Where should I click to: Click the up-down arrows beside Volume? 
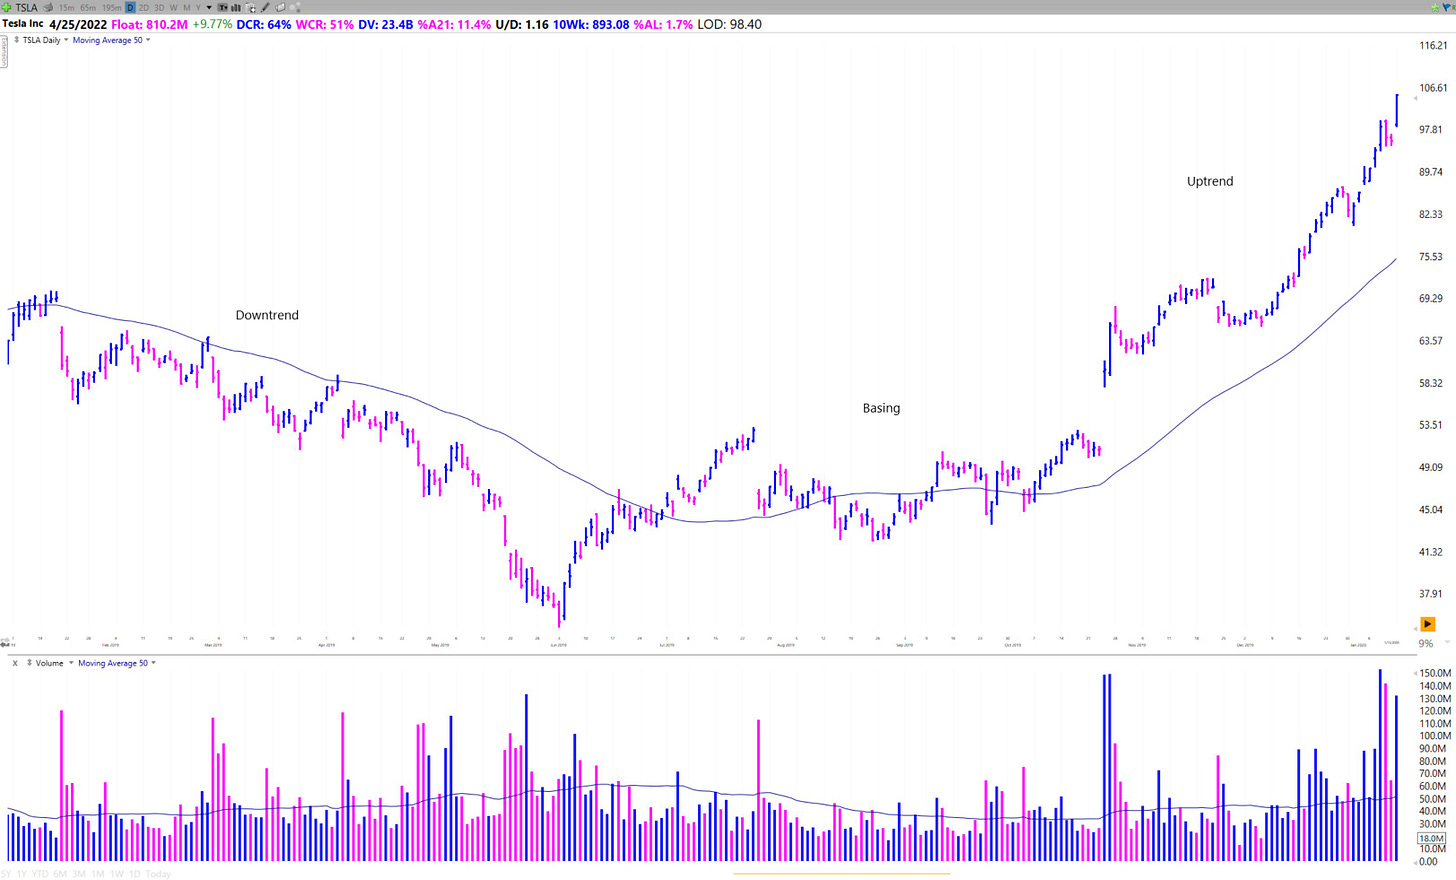click(x=29, y=663)
